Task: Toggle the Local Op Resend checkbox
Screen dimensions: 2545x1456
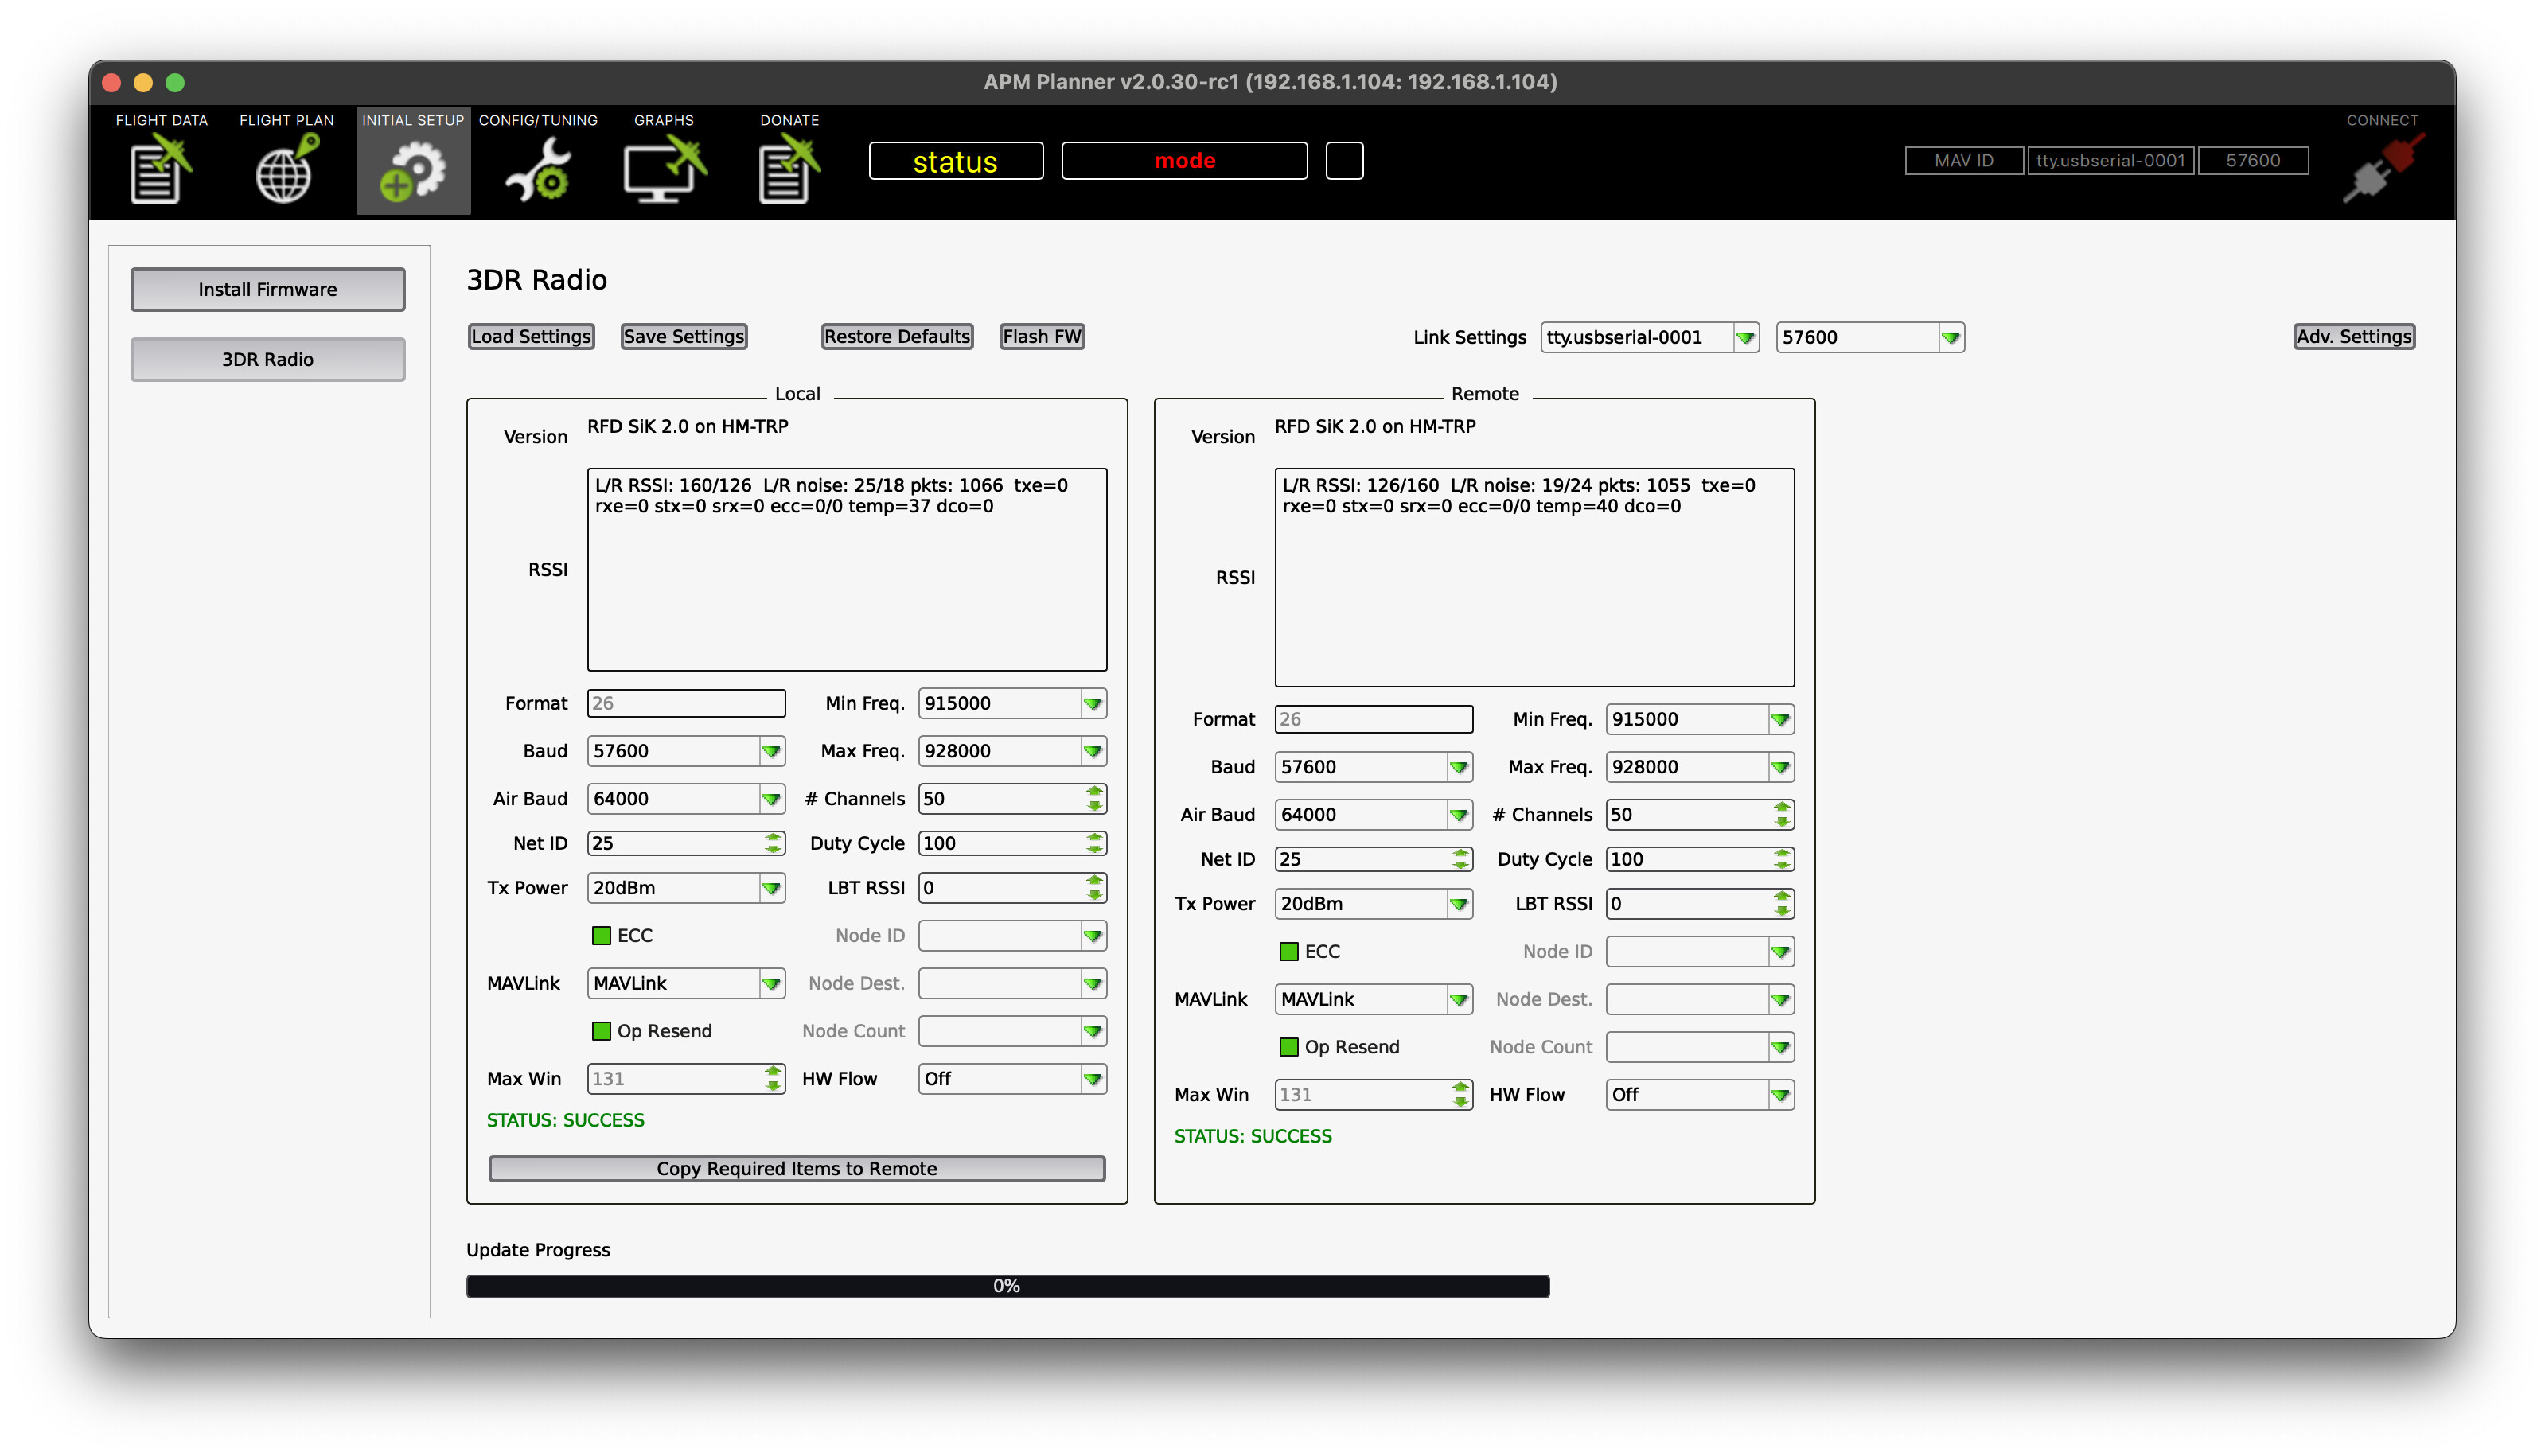Action: coord(601,1031)
